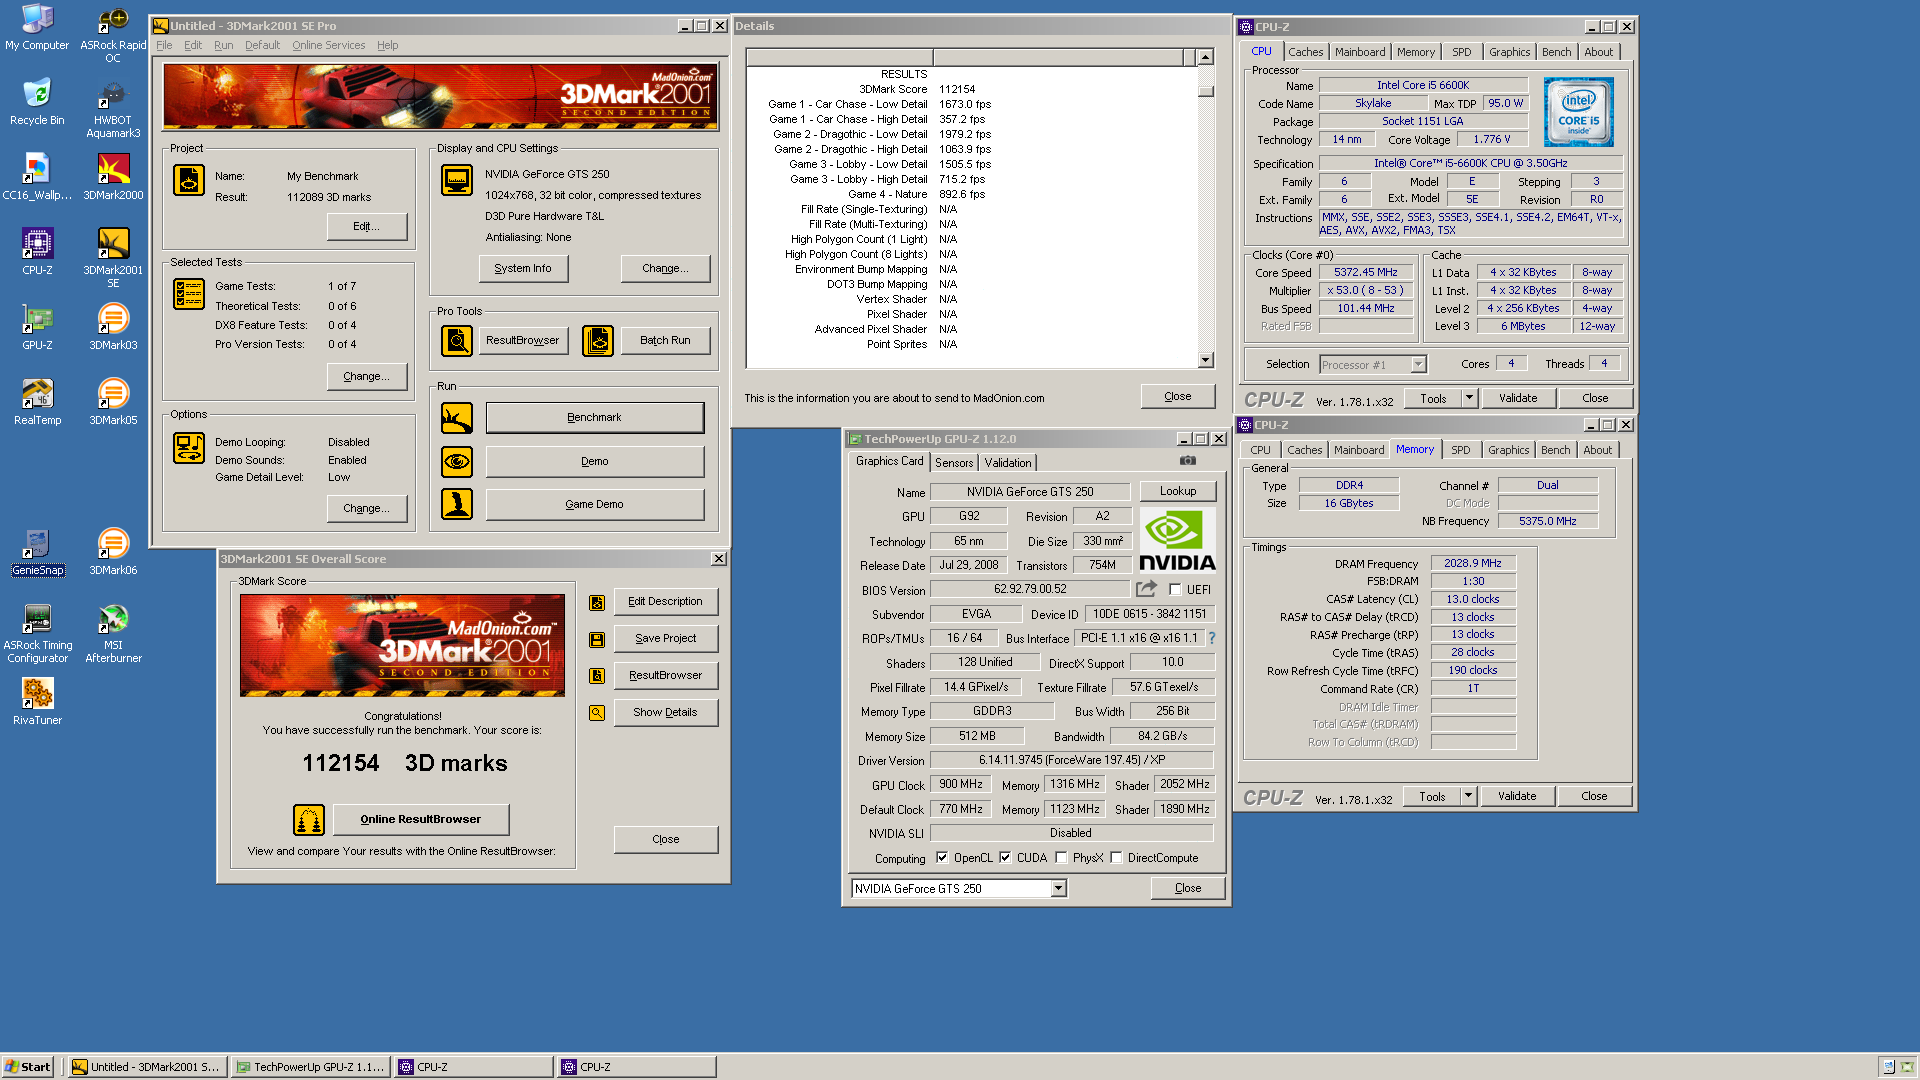
Task: Click scroll down arrow in Details results list
Action: click(1206, 361)
